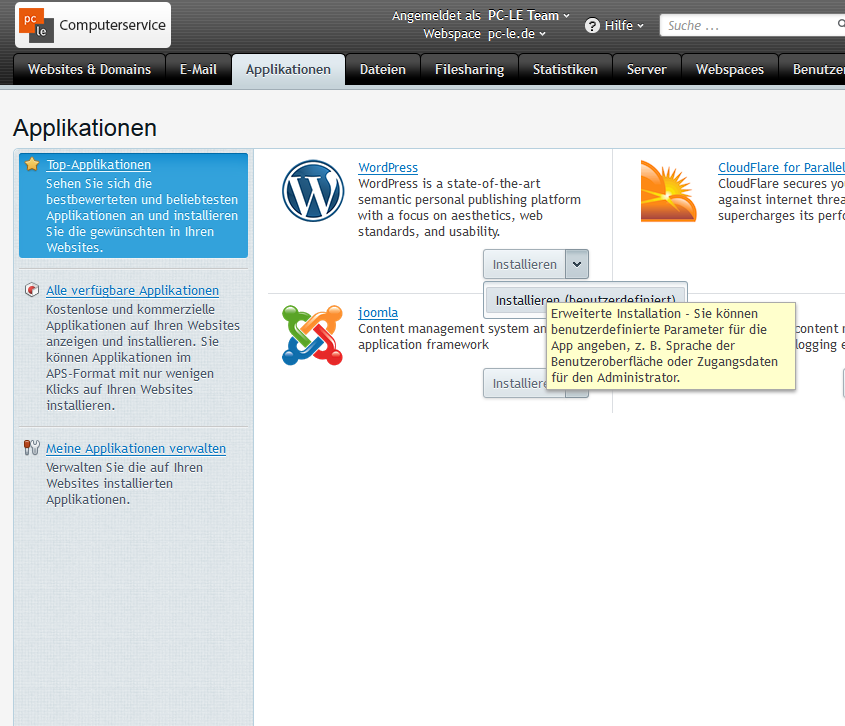This screenshot has height=726, width=845.
Task: Go to the Dateien tab
Action: (x=383, y=70)
